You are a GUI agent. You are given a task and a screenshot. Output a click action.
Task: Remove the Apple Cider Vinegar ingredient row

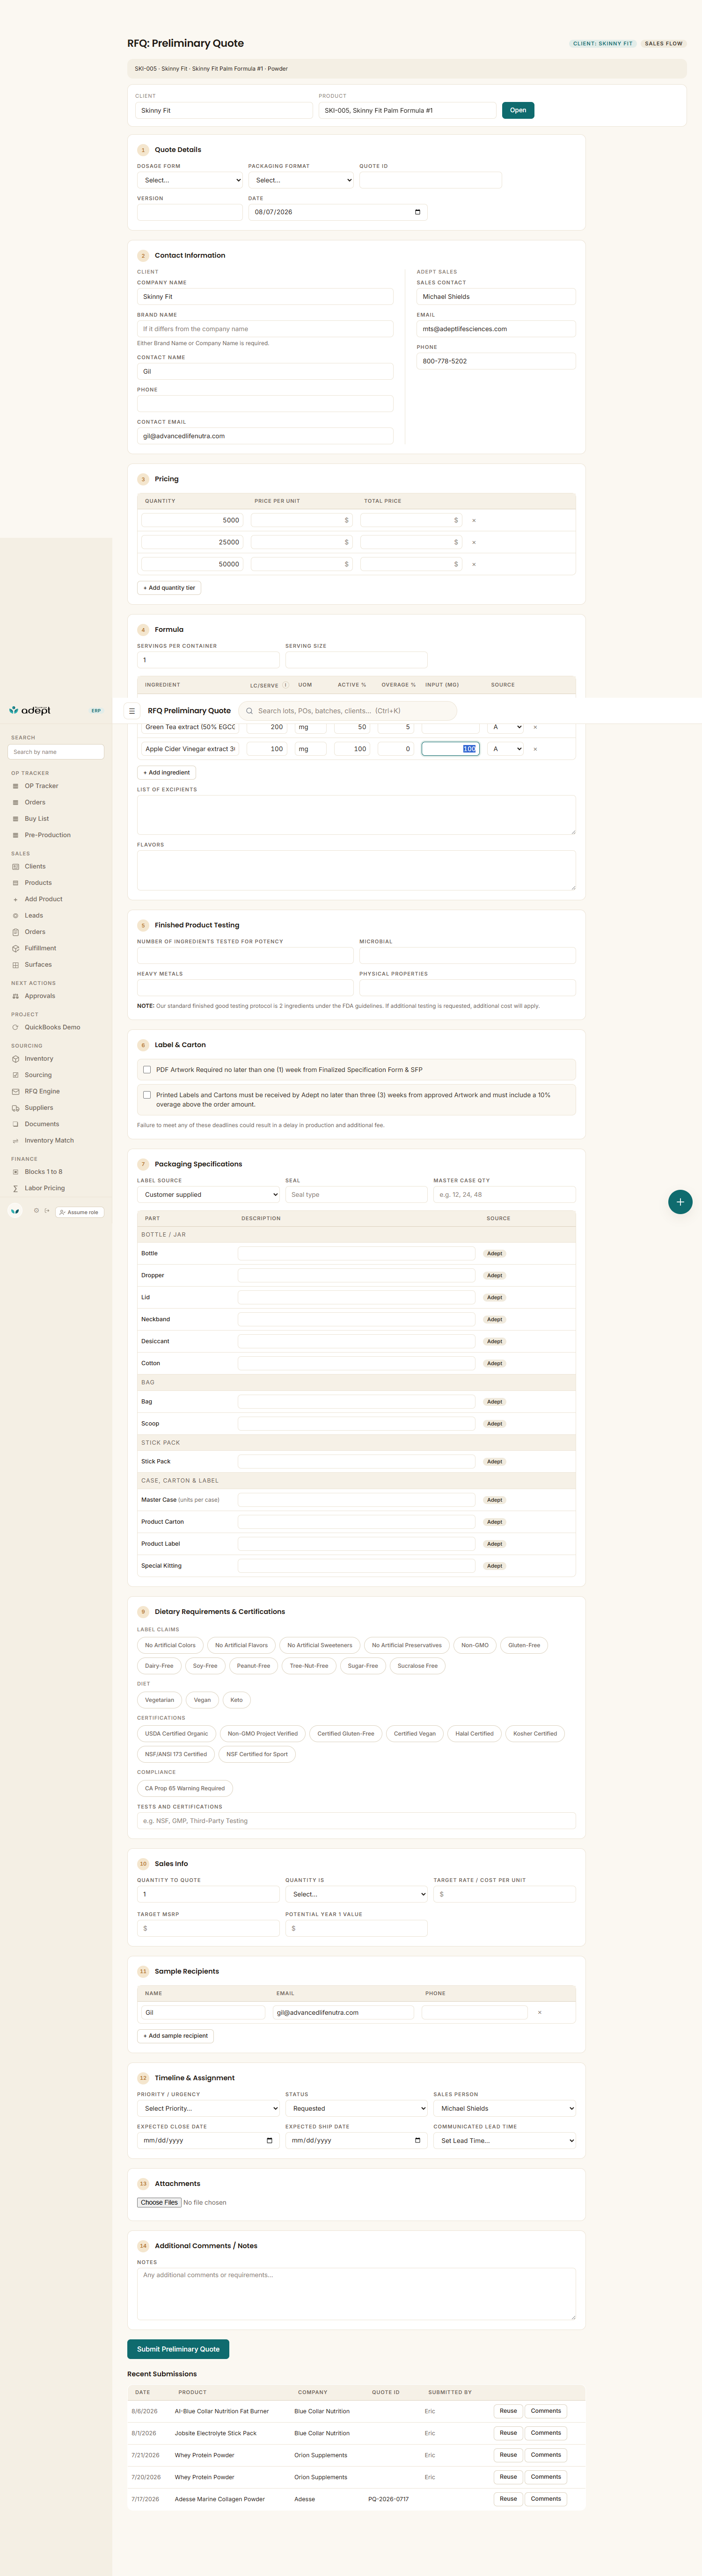[x=535, y=749]
